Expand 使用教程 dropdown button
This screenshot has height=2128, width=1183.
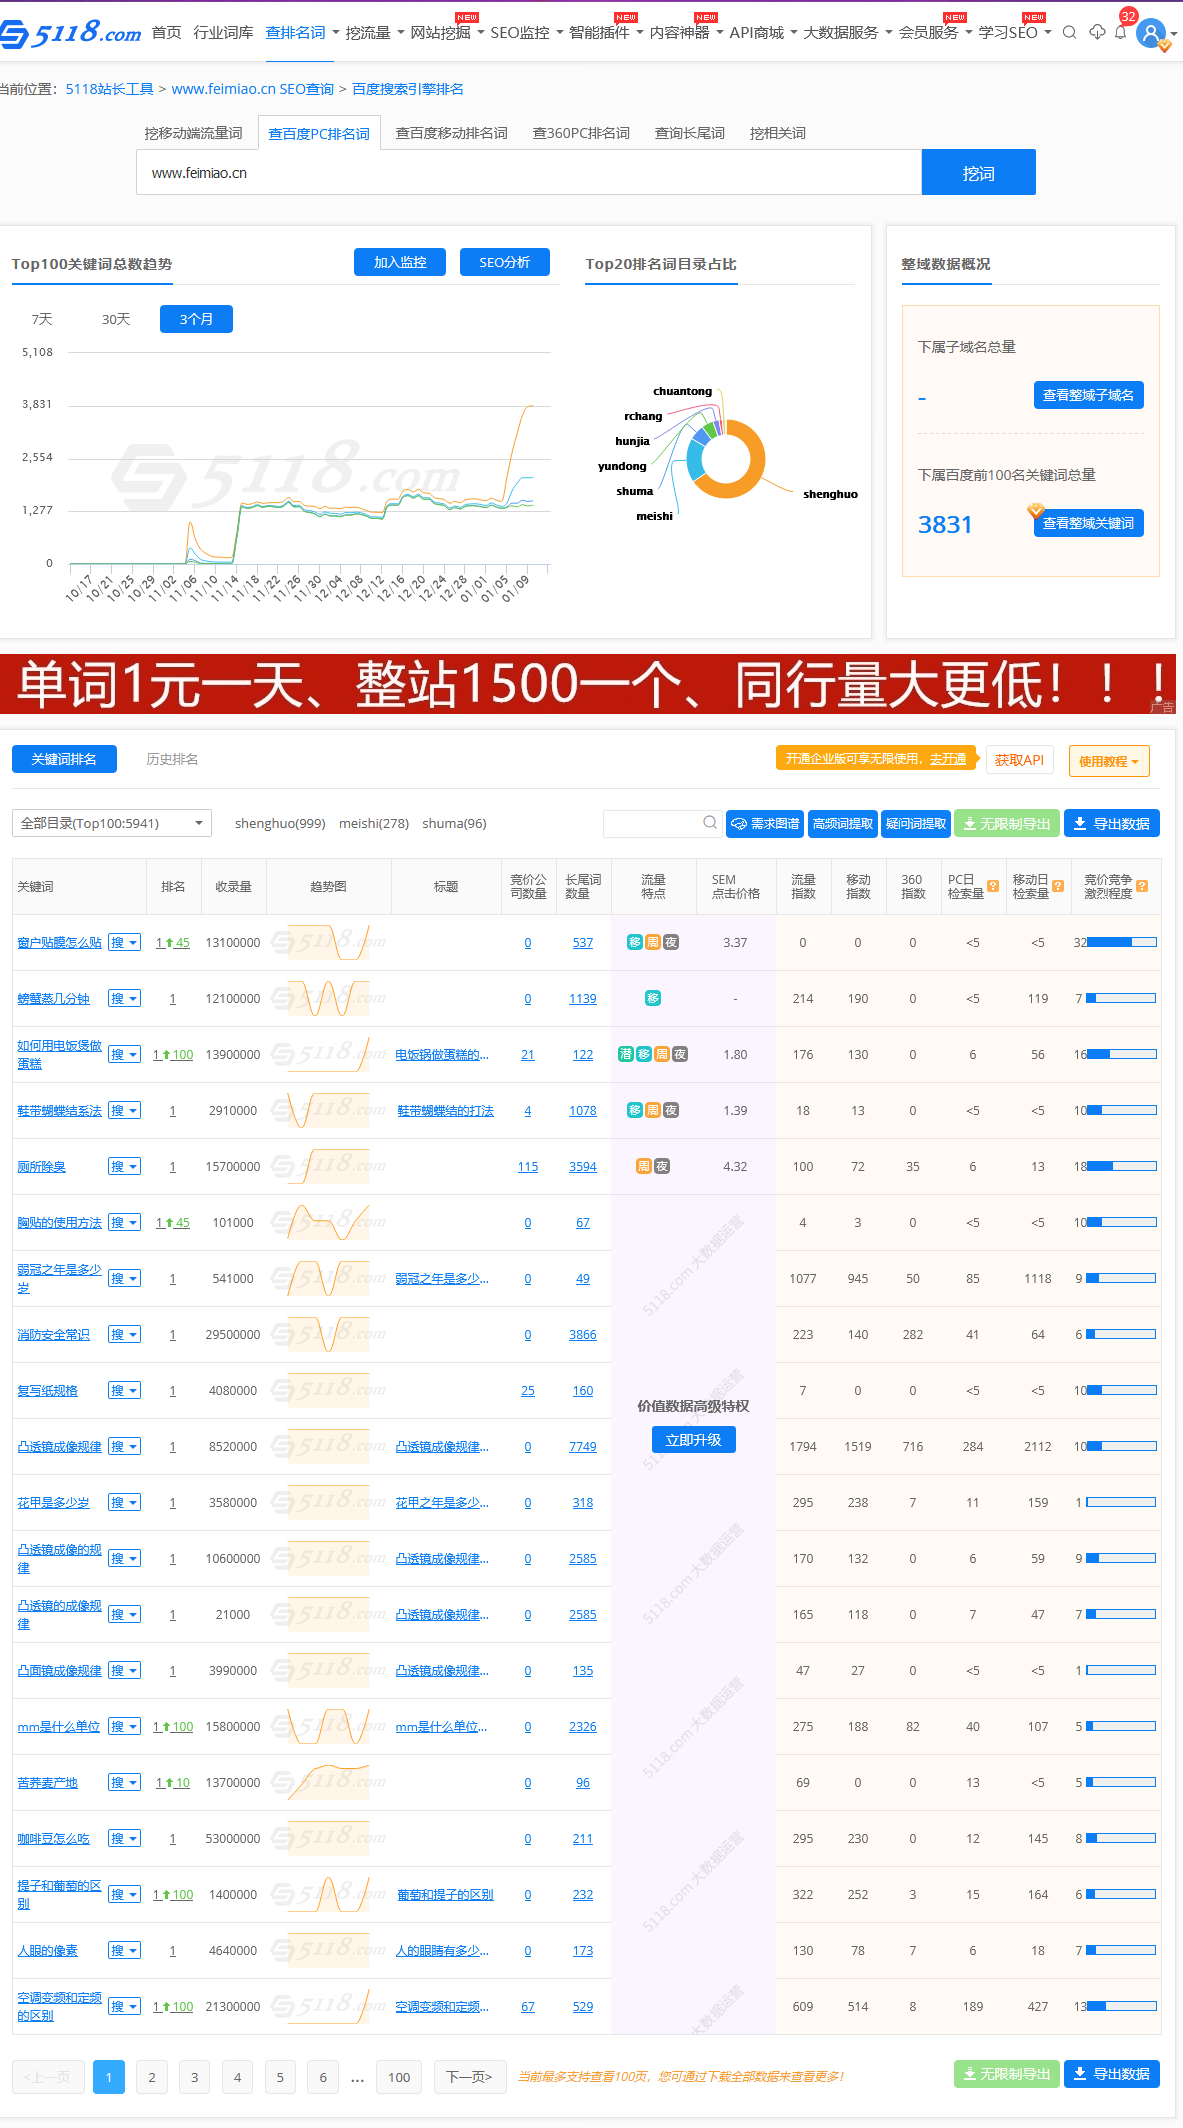pos(1109,761)
